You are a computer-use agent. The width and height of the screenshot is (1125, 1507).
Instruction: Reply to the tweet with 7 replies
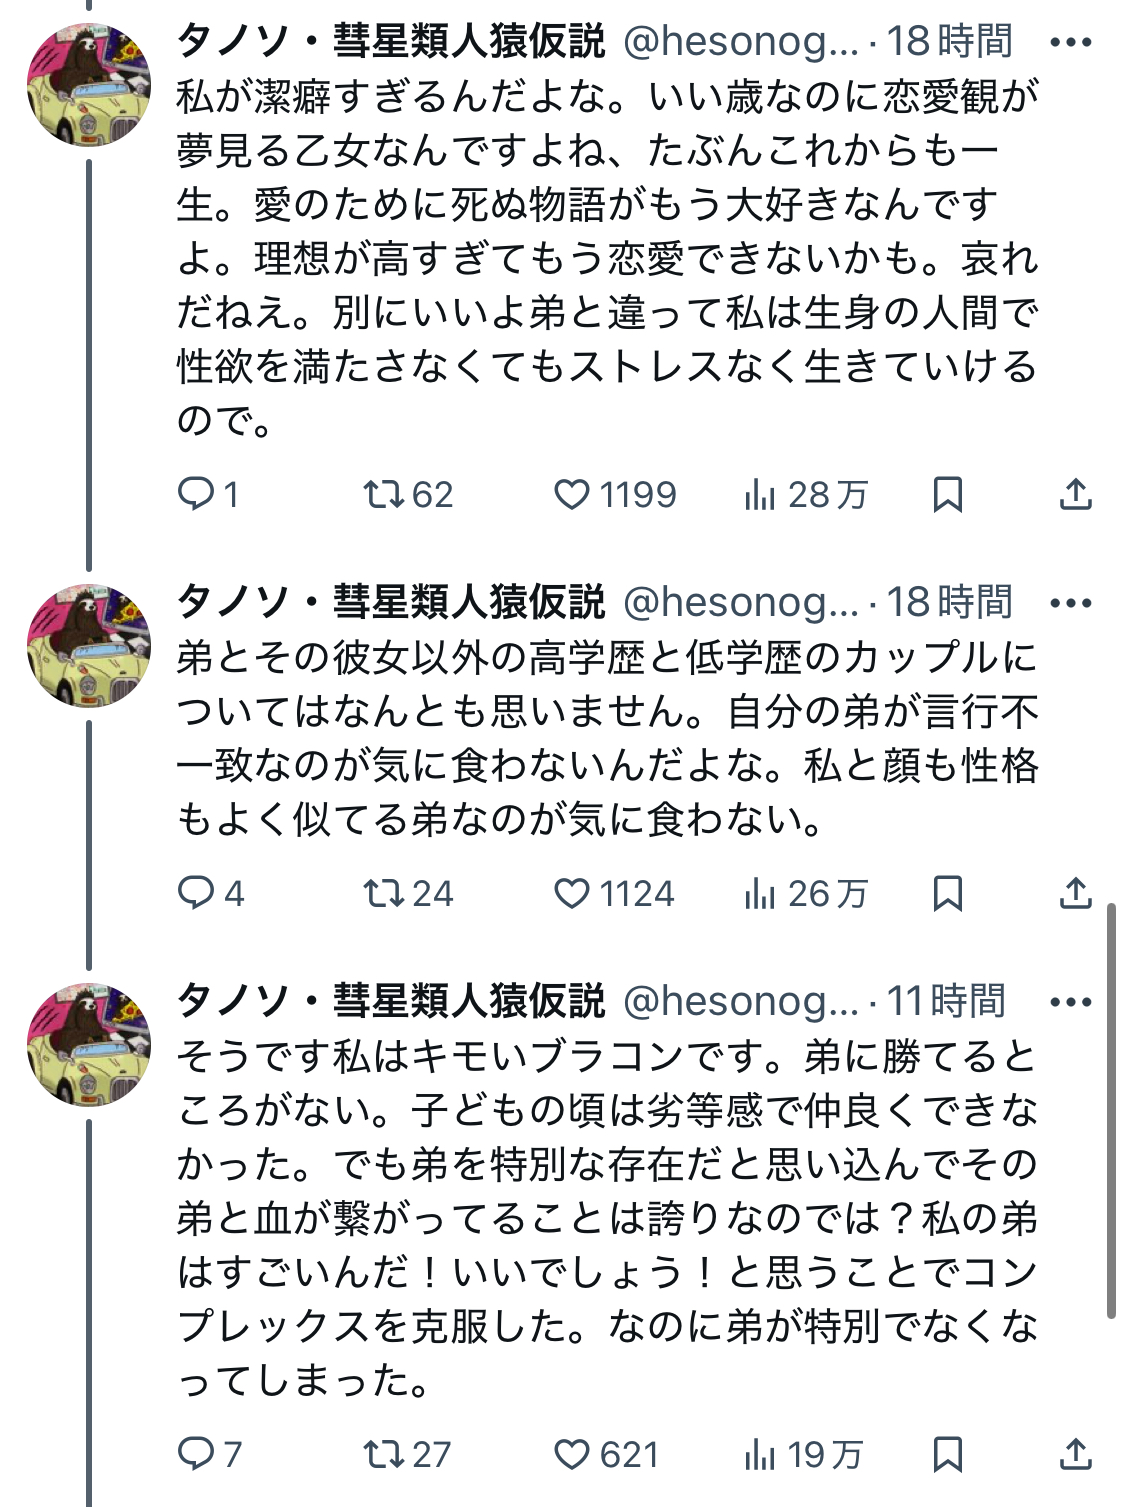[x=195, y=1454]
